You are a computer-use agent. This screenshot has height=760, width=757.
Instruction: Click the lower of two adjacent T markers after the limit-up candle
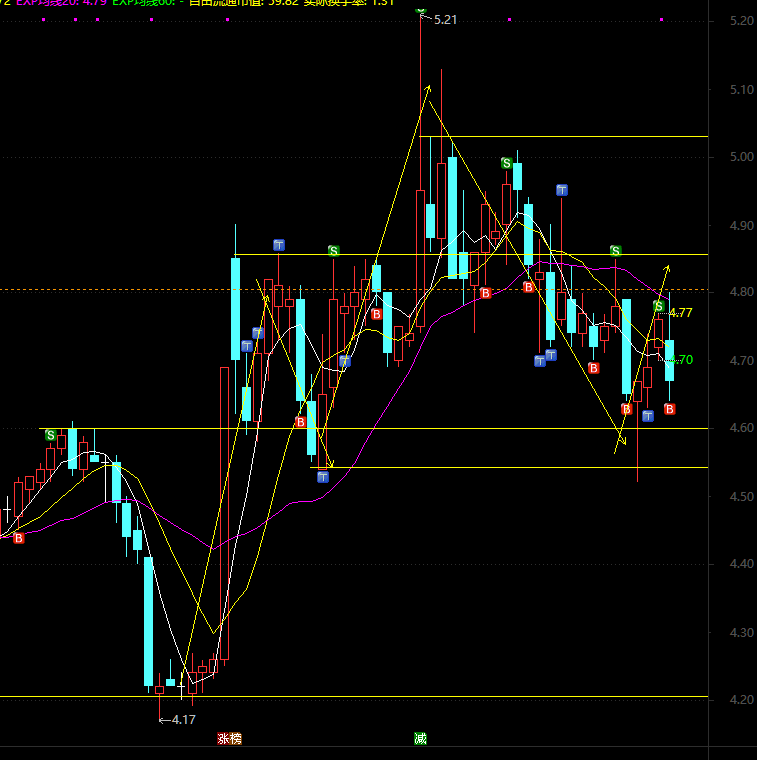247,346
